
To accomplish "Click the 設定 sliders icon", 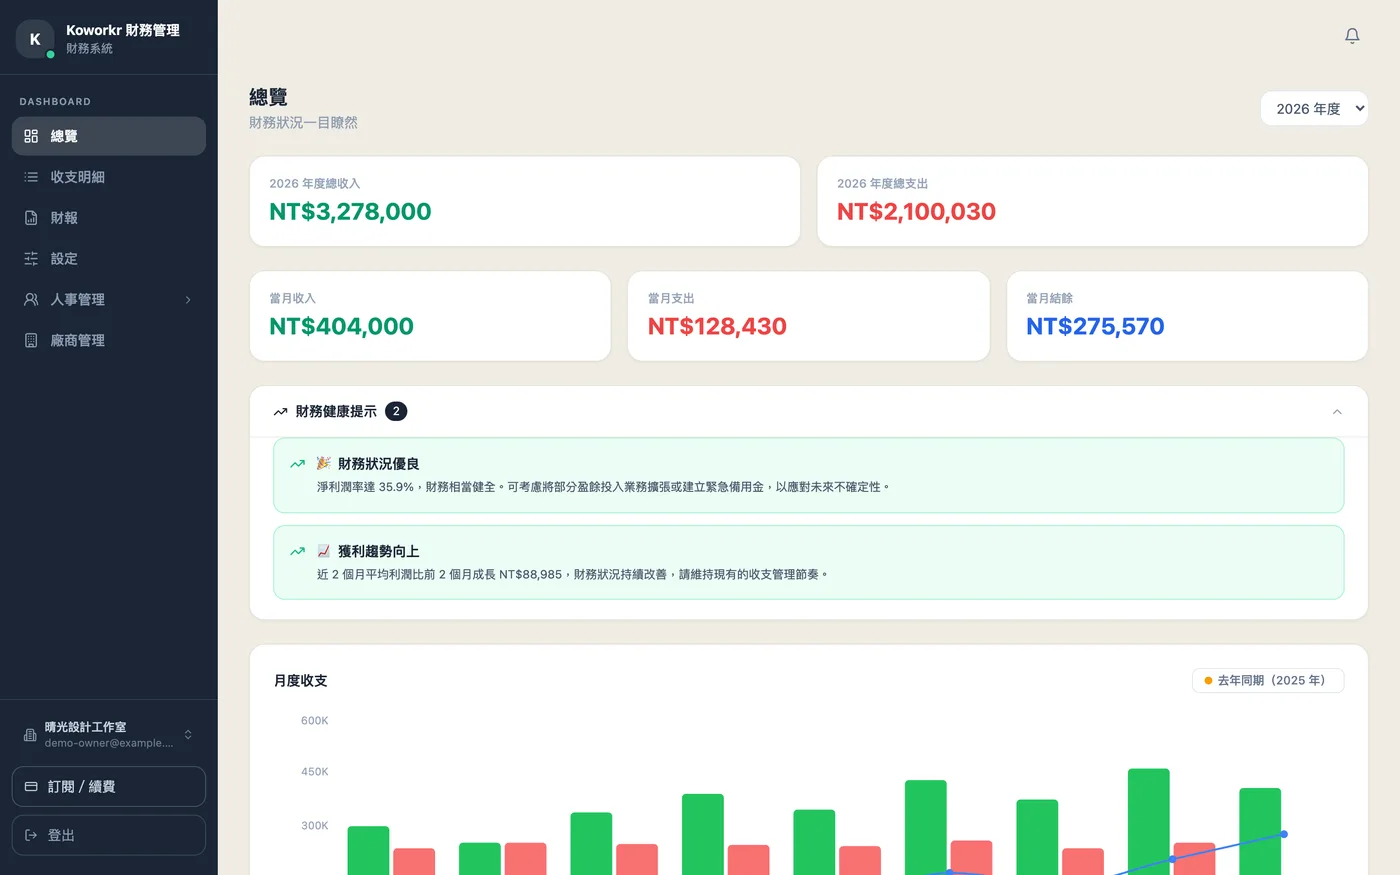I will 31,259.
